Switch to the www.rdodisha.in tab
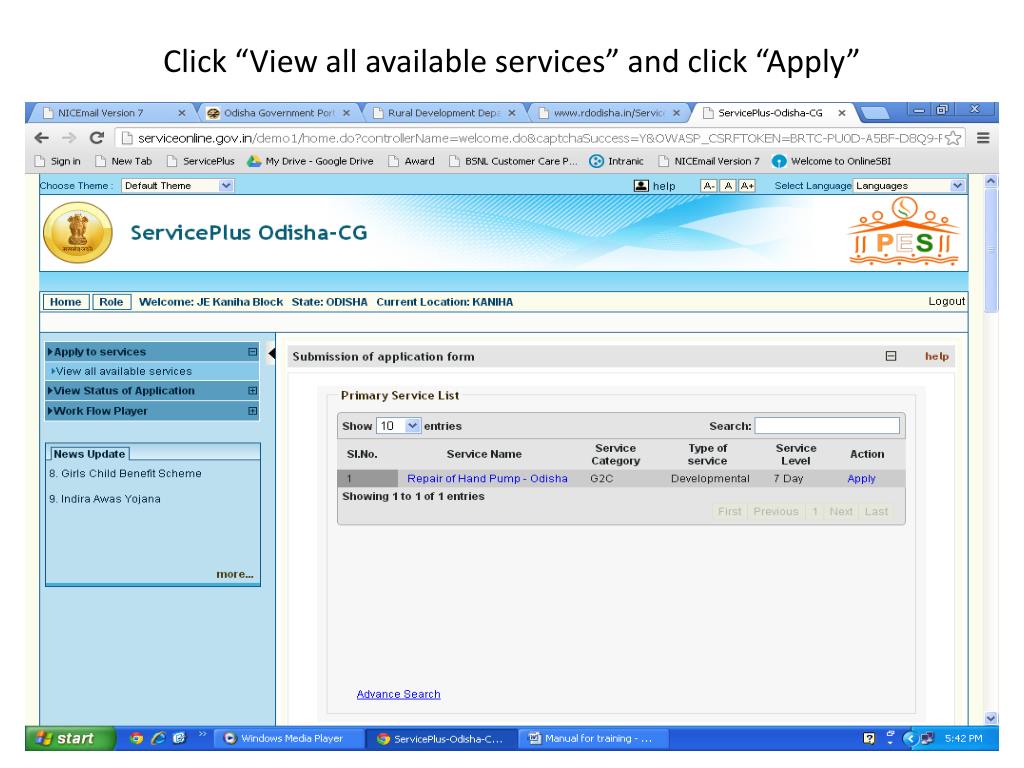The image size is (1024, 768). pyautogui.click(x=609, y=113)
